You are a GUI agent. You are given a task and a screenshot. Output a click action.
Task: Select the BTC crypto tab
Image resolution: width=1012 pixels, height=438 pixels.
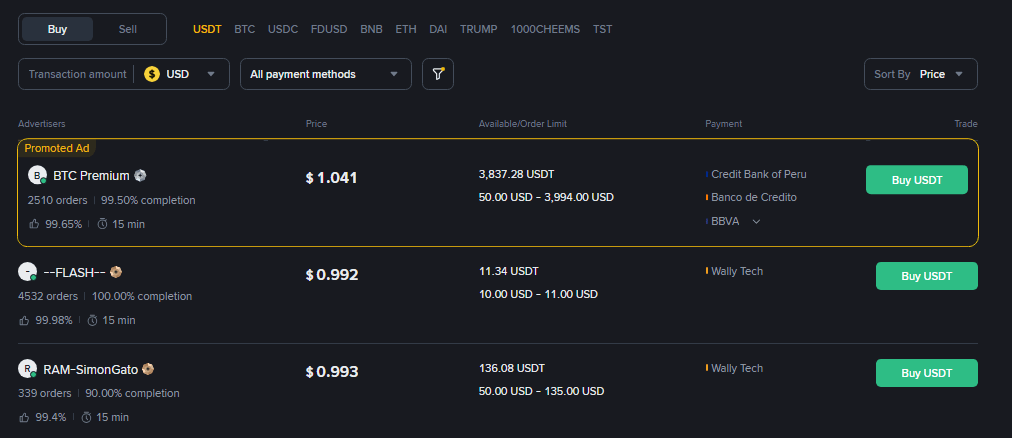[x=245, y=29]
